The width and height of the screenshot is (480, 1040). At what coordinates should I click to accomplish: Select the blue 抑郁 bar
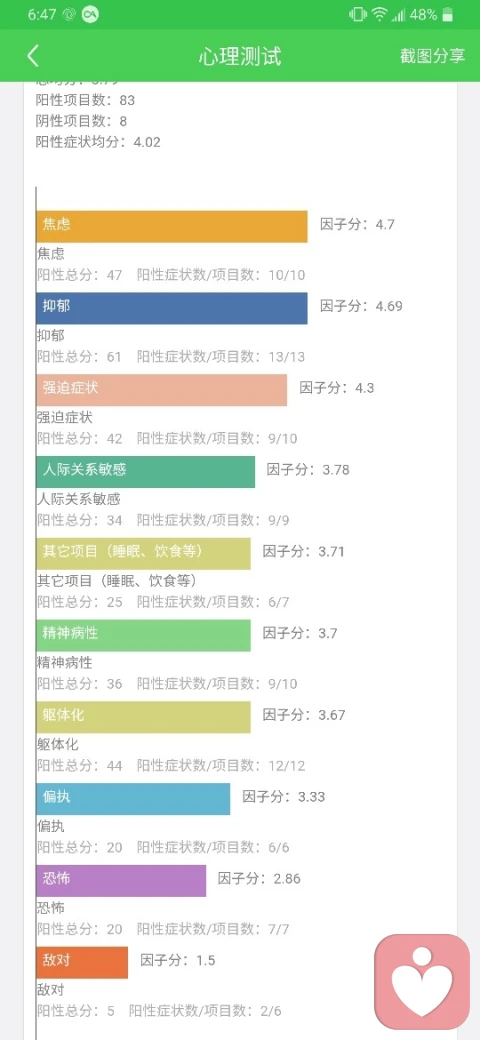[172, 308]
